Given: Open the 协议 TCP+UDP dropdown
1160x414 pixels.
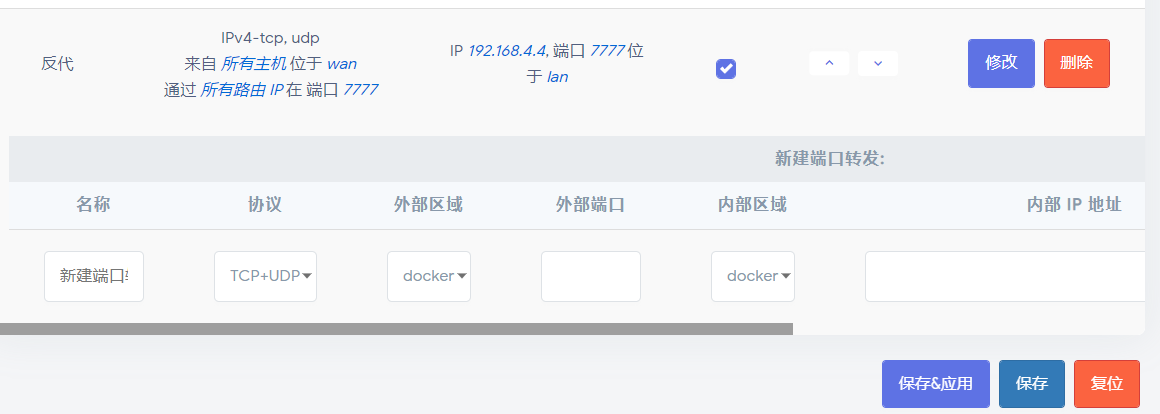Looking at the screenshot, I should coord(266,276).
